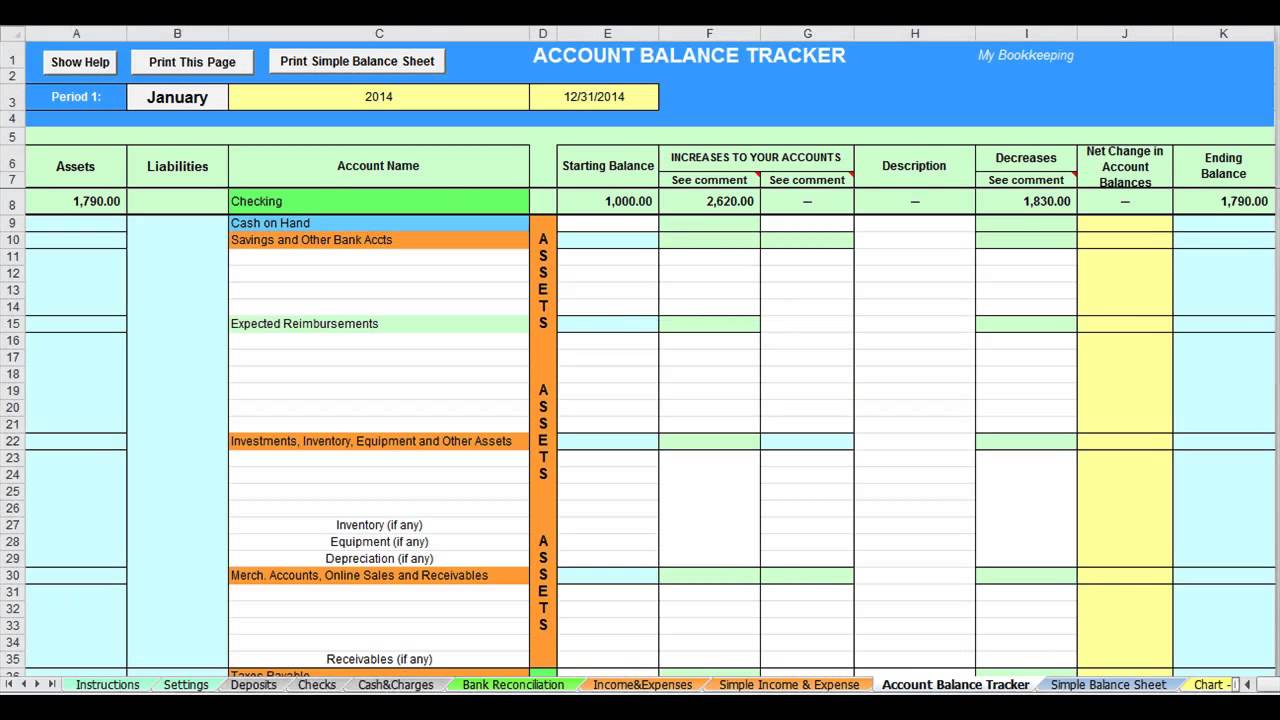
Task: Click the Ending Balance header cell
Action: pos(1224,166)
